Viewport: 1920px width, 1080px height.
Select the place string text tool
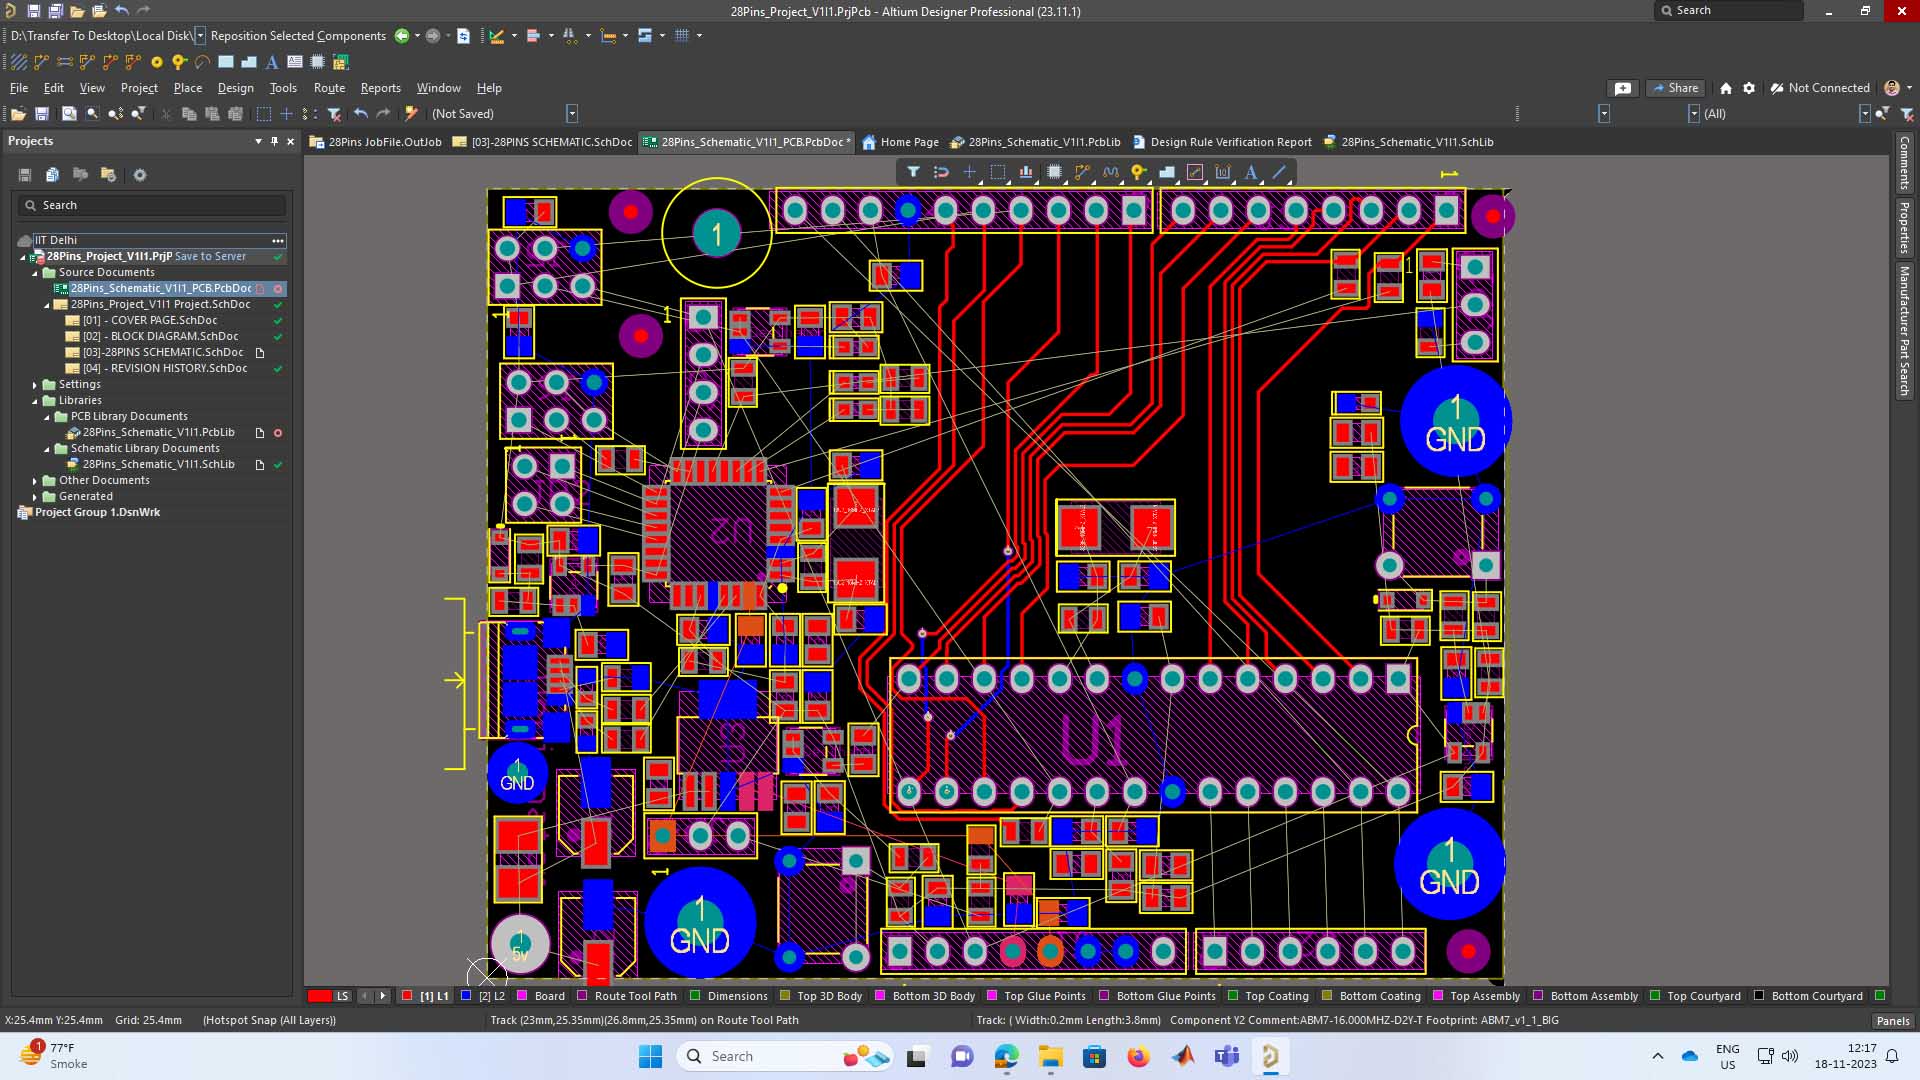tap(1250, 172)
